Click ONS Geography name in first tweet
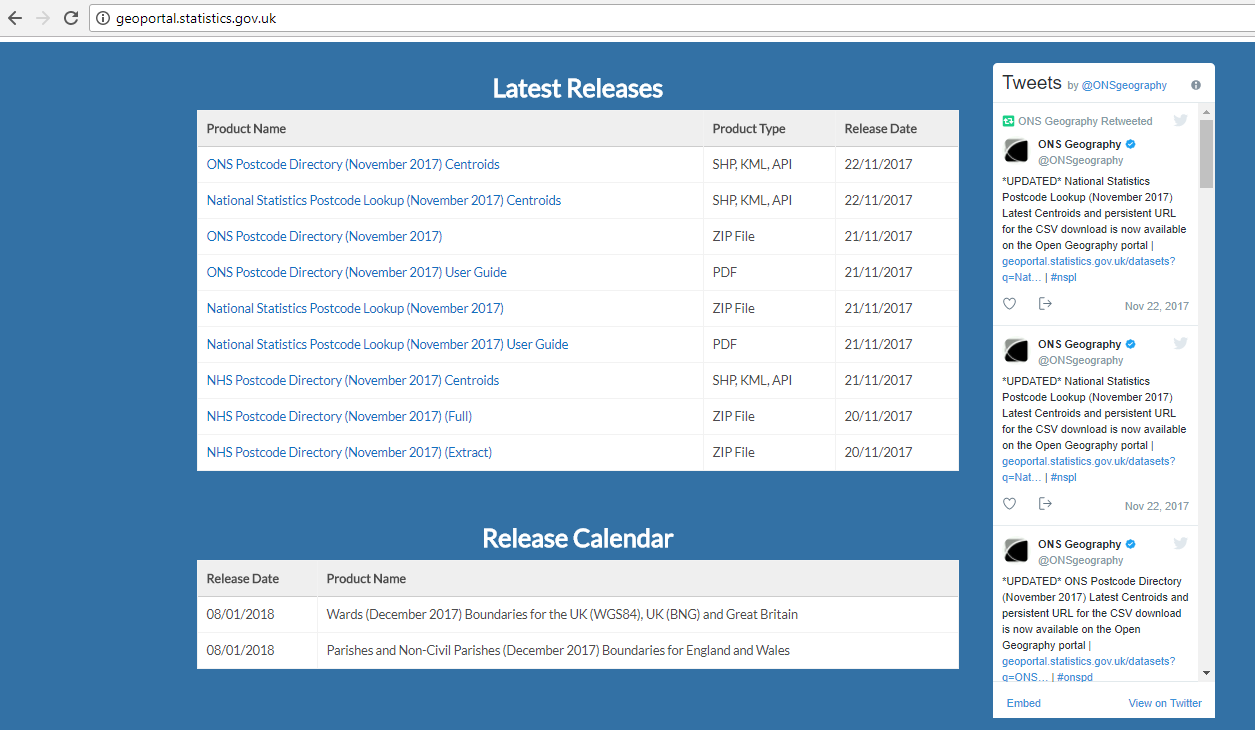 1079,144
